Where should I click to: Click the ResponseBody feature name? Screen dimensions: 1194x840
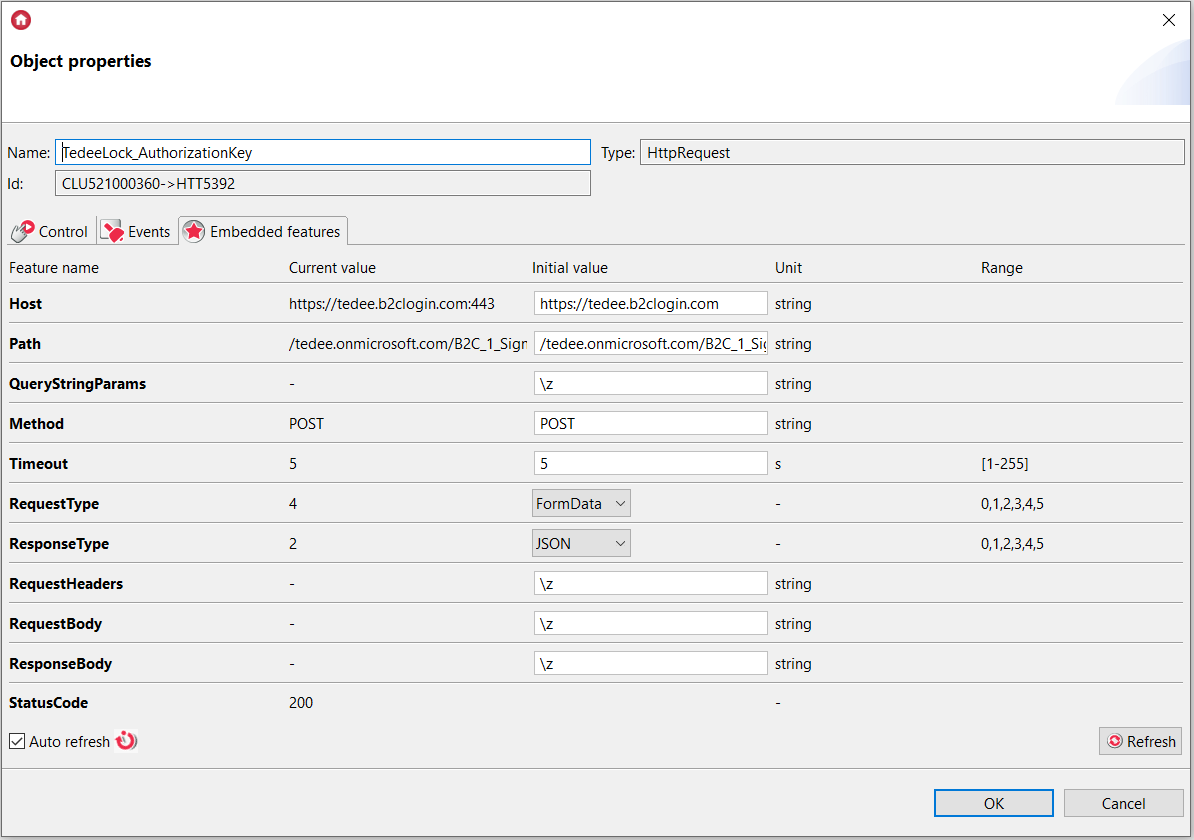pos(60,664)
